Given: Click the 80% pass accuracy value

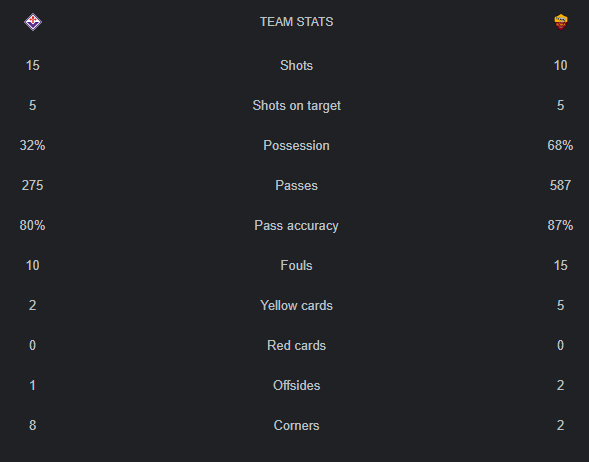Looking at the screenshot, I should tap(32, 225).
